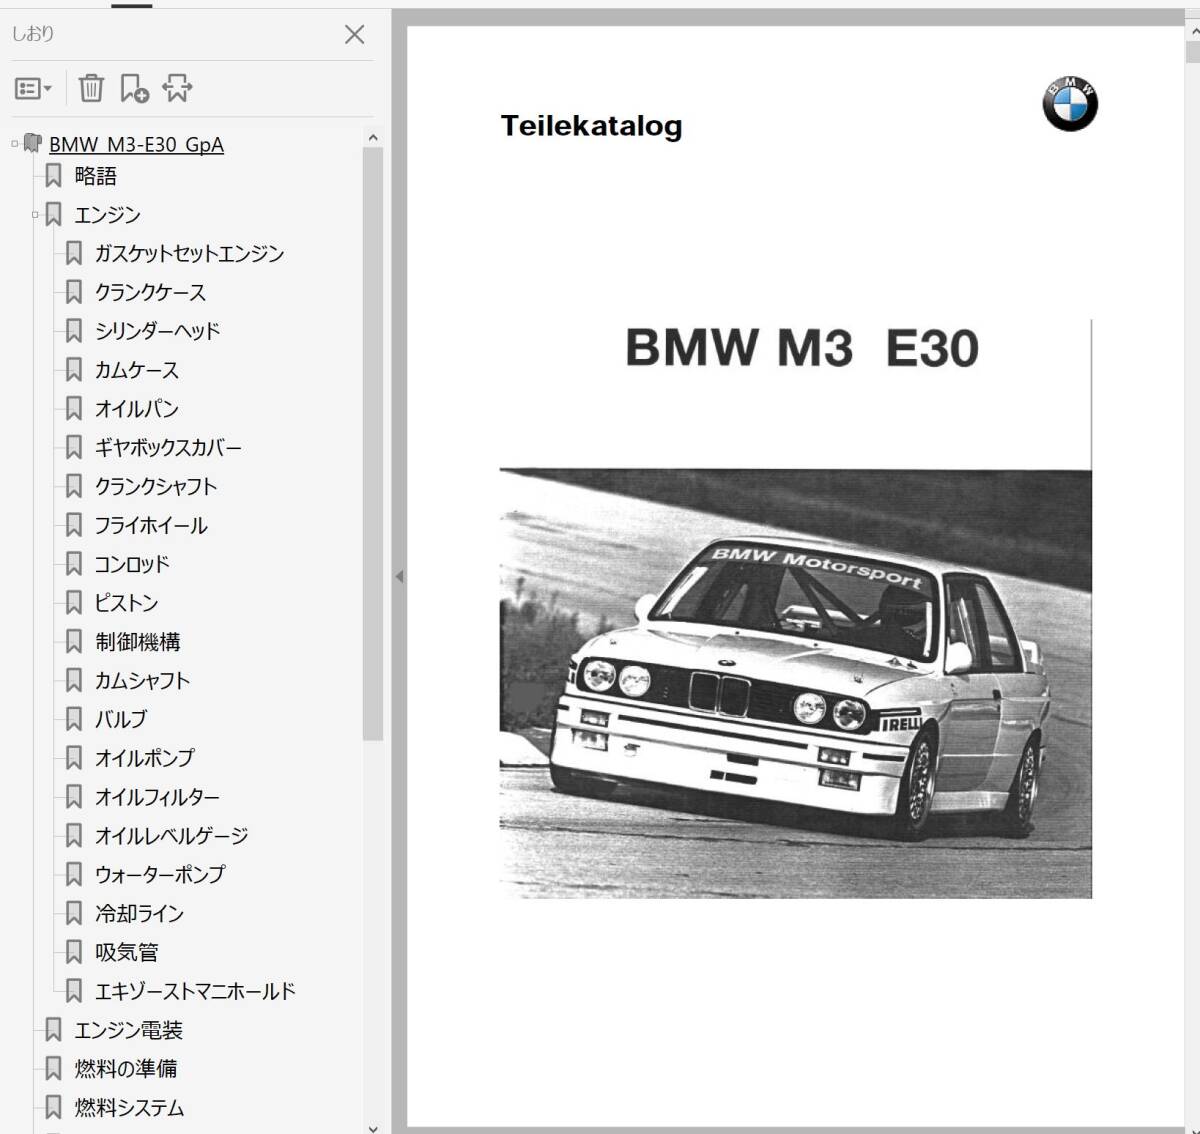Open オイルポンプ bookmark

[145, 758]
